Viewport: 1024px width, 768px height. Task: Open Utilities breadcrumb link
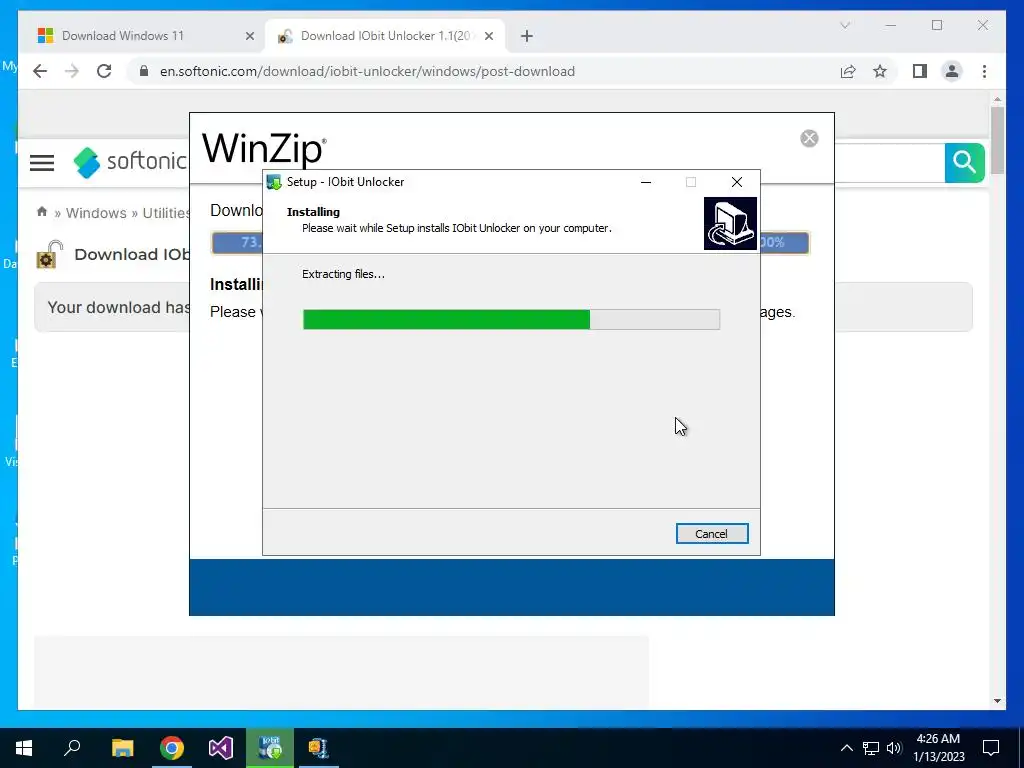(x=166, y=213)
